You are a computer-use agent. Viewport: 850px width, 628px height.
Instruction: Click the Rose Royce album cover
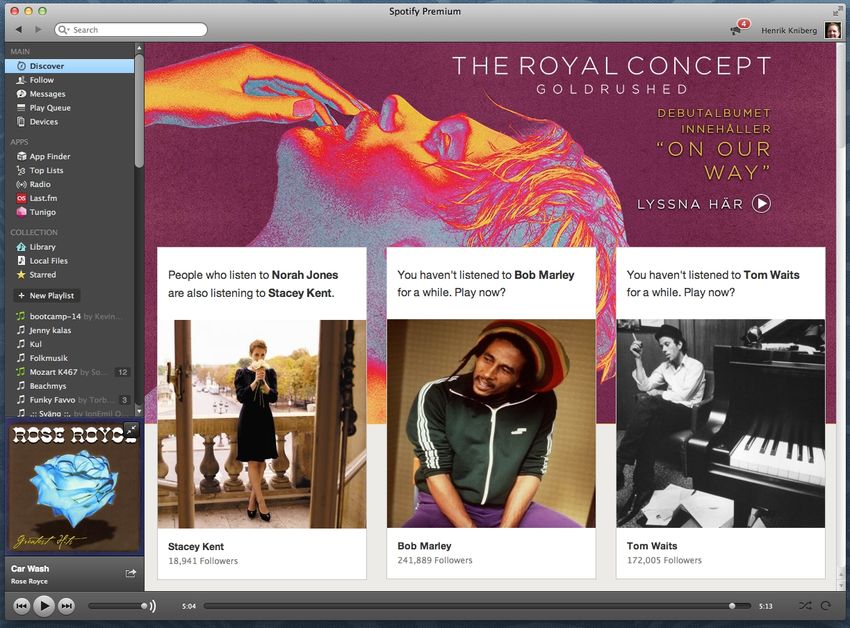click(74, 486)
